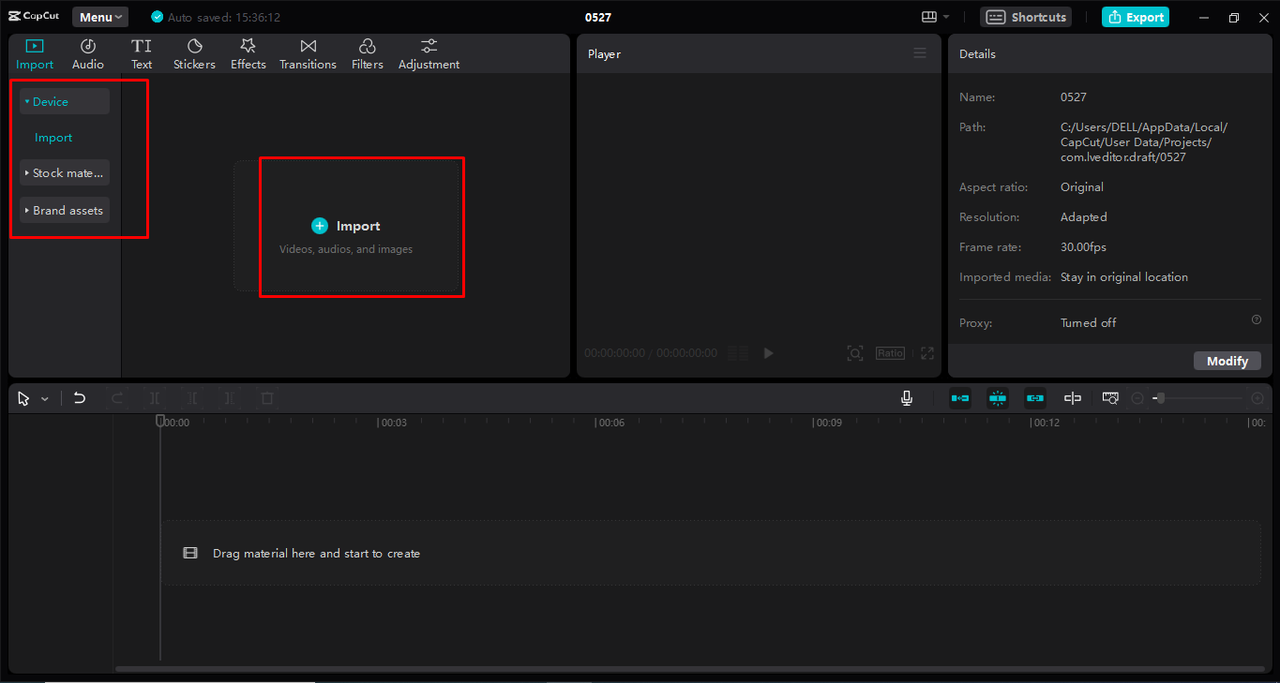Viewport: 1280px width, 683px height.
Task: Start voiceover recording with microphone icon
Action: (x=907, y=398)
